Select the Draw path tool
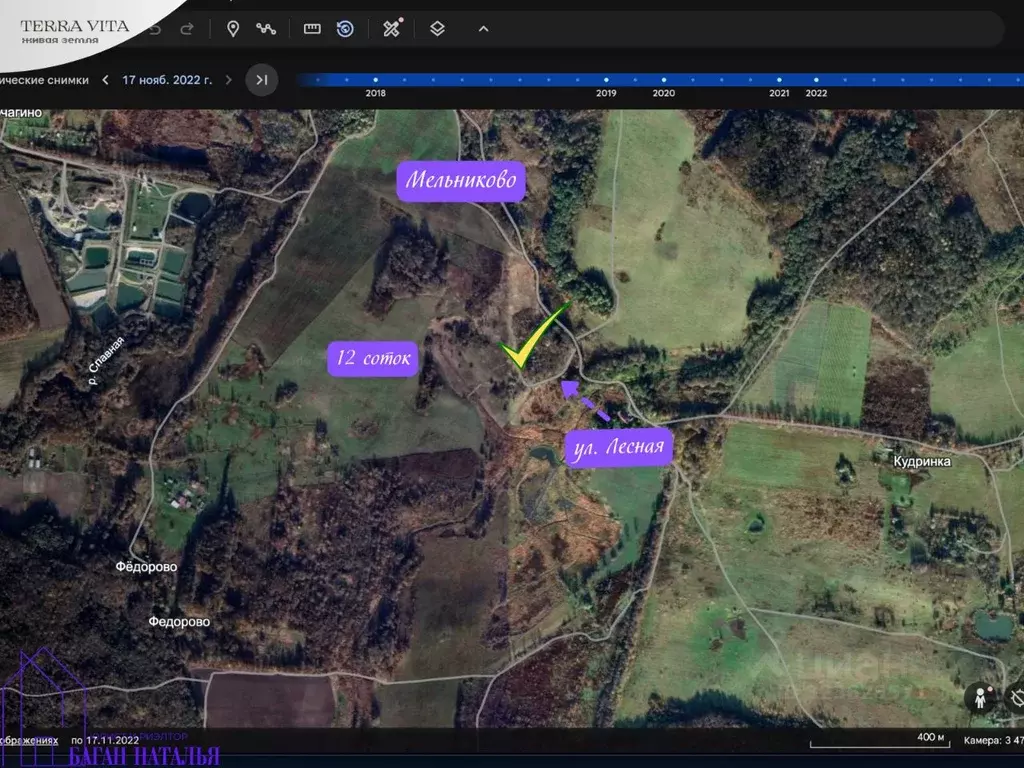This screenshot has height=768, width=1024. pyautogui.click(x=265, y=29)
